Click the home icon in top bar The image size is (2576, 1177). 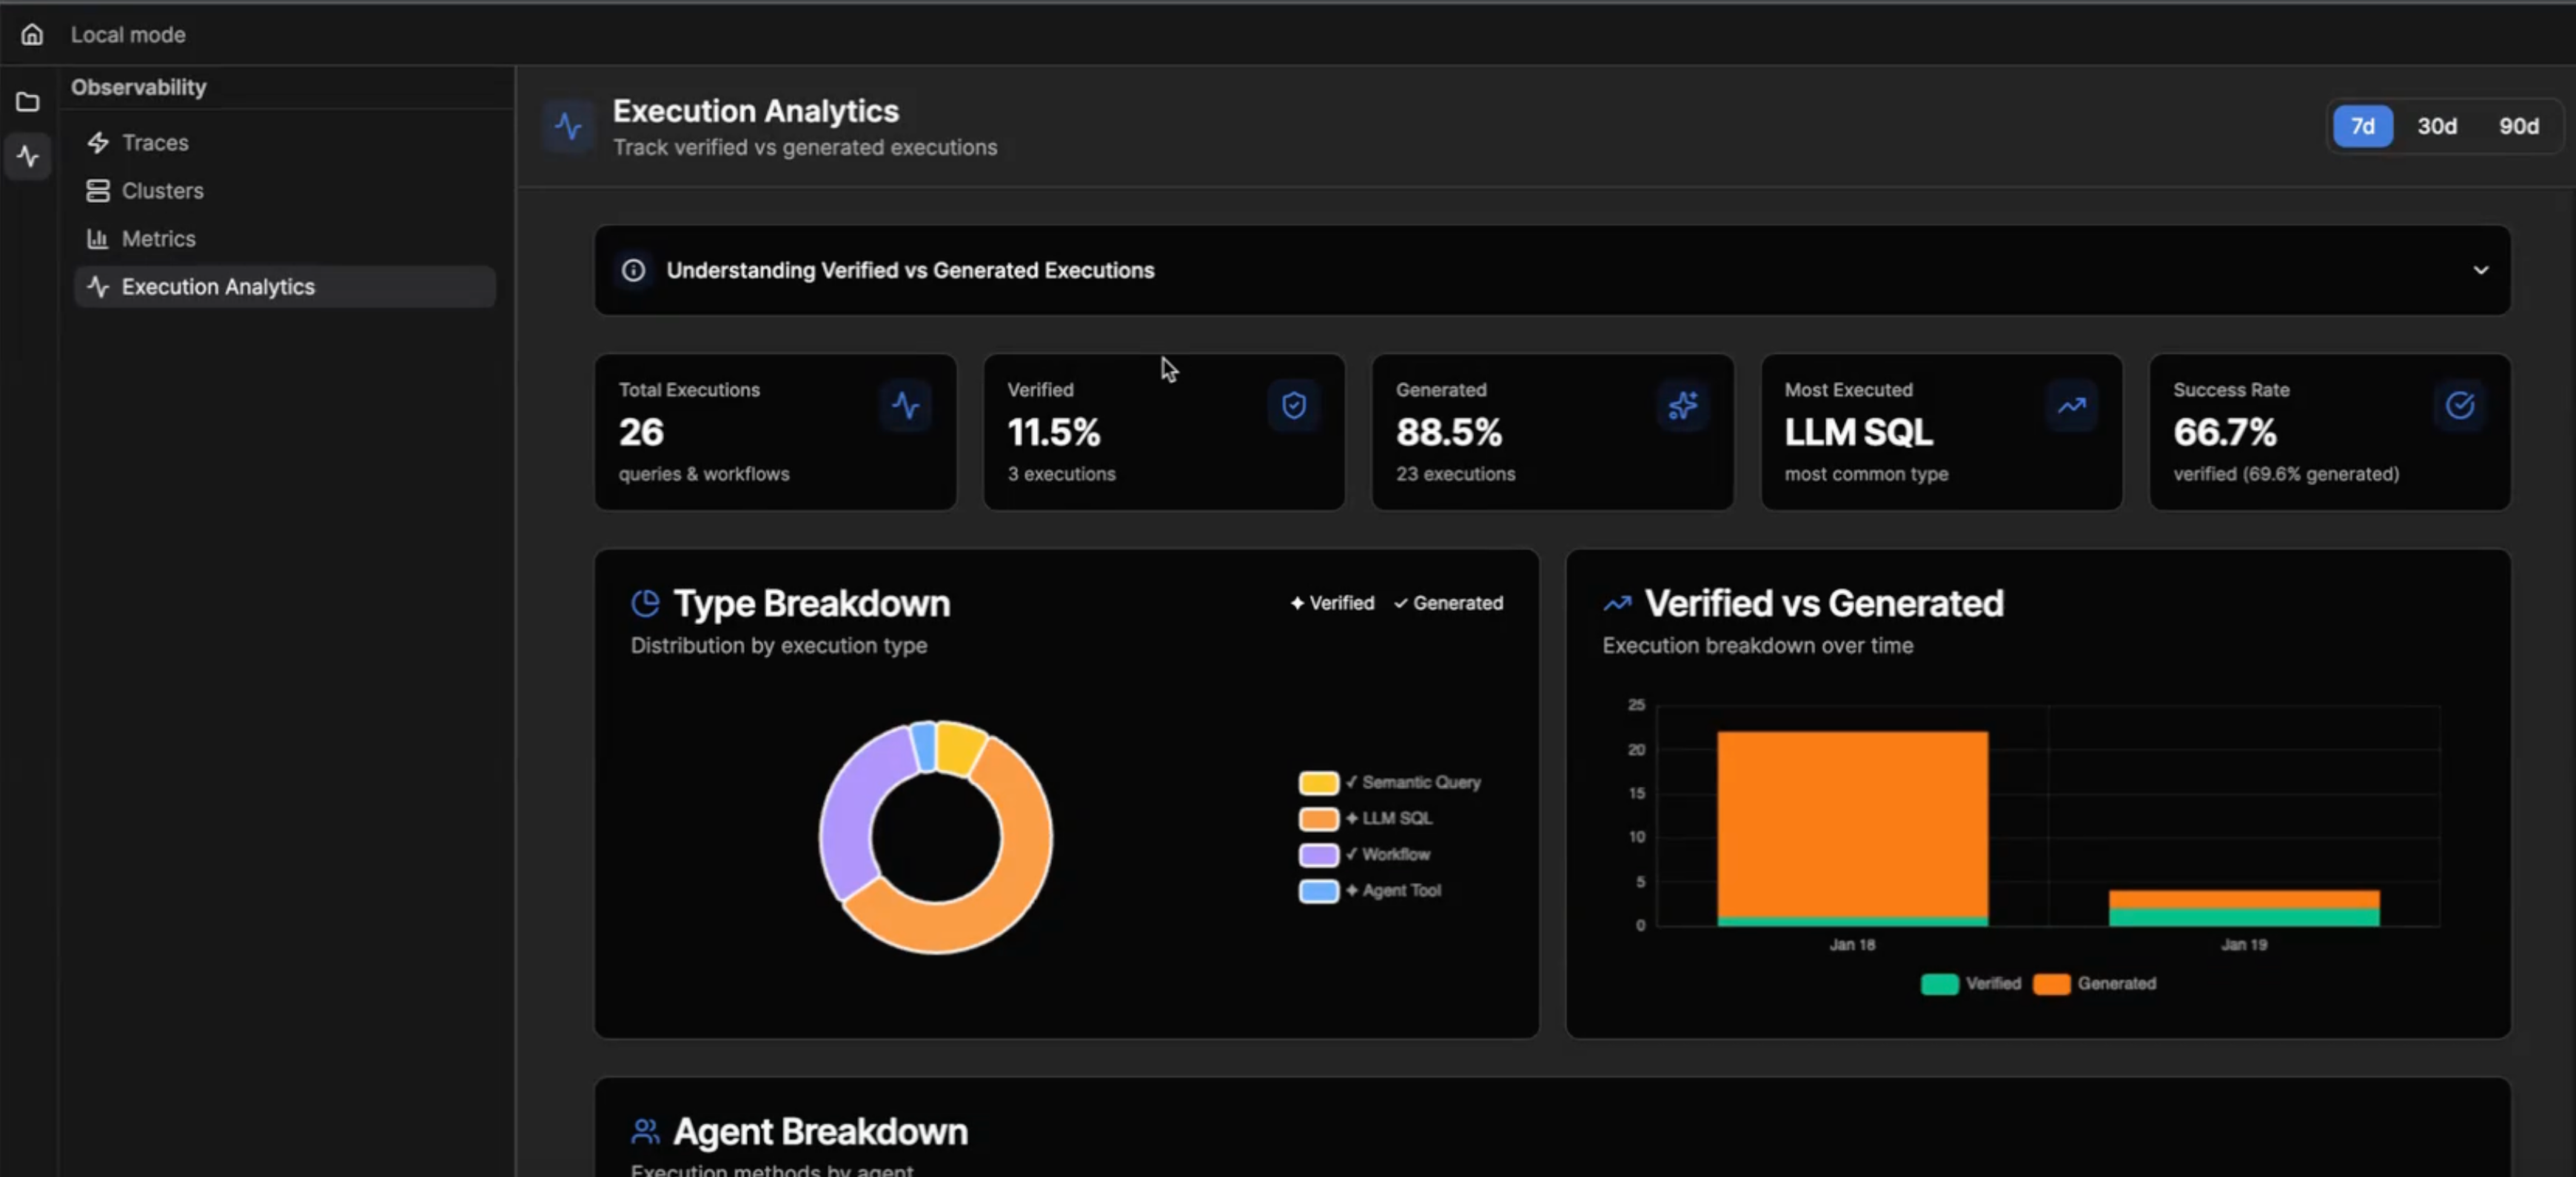point(32,35)
